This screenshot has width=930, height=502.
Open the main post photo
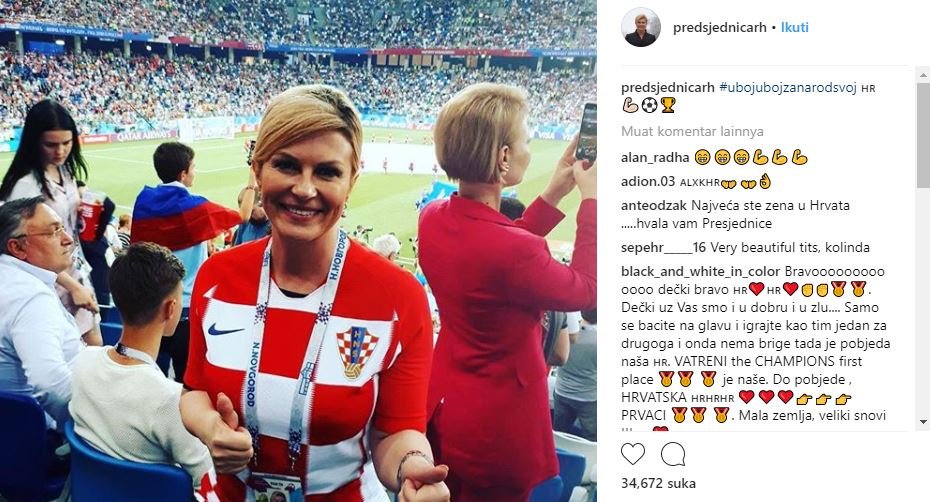coord(298,251)
